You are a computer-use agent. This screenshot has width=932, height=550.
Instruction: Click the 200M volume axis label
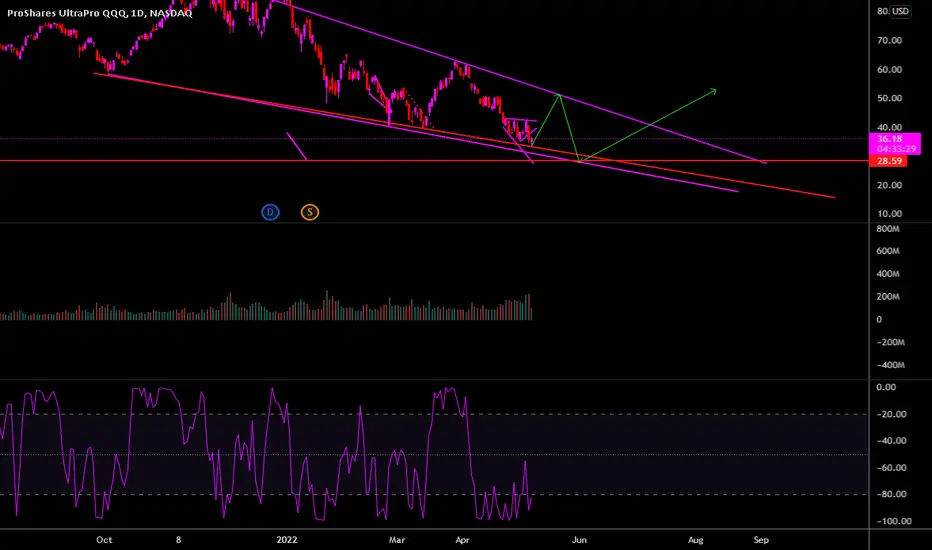click(x=887, y=296)
